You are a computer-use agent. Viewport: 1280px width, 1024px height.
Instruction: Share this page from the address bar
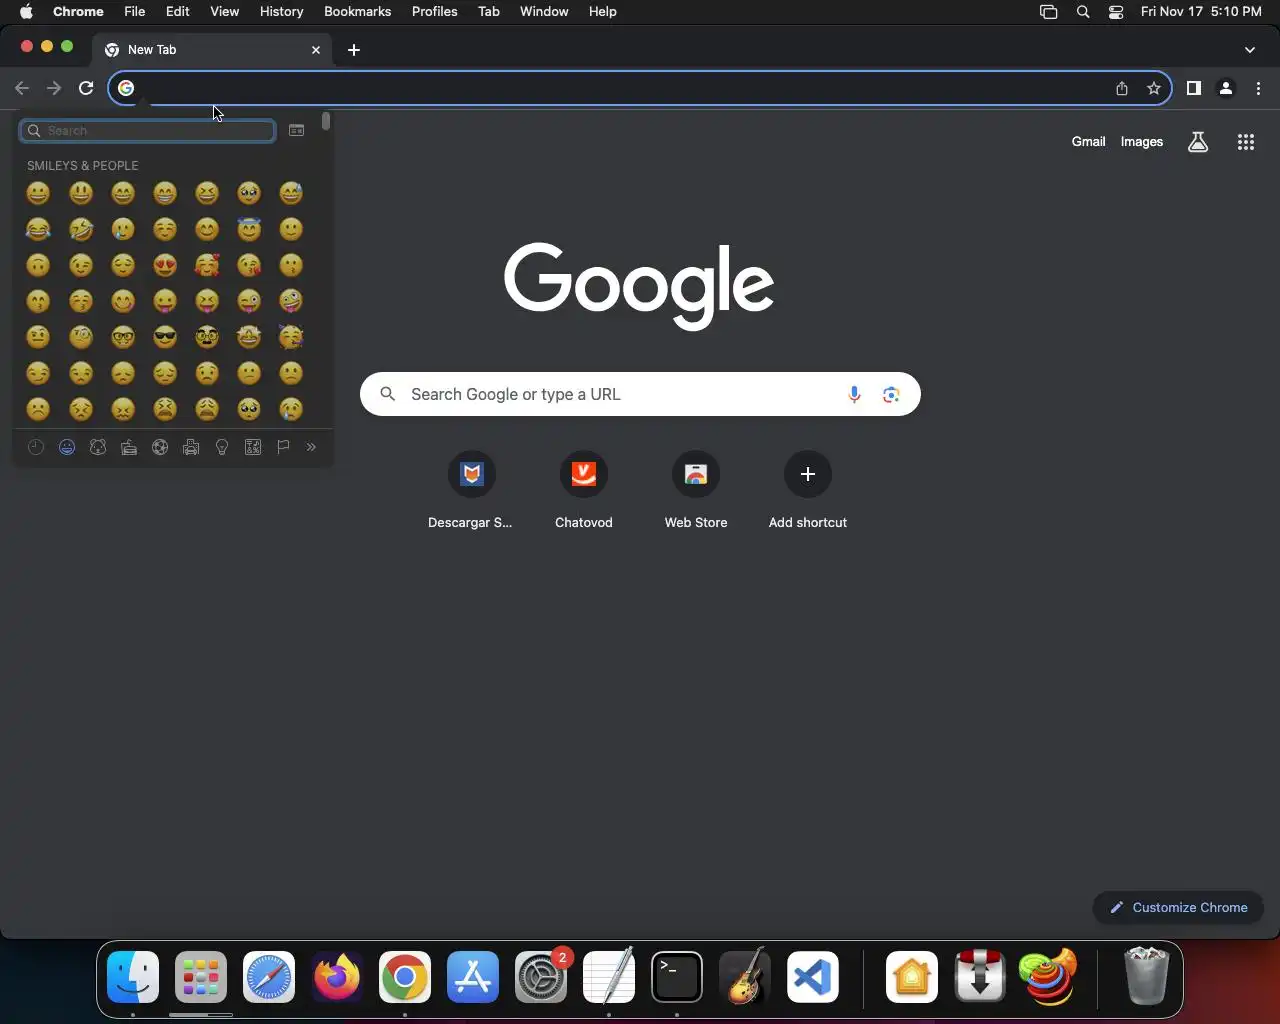click(1122, 88)
